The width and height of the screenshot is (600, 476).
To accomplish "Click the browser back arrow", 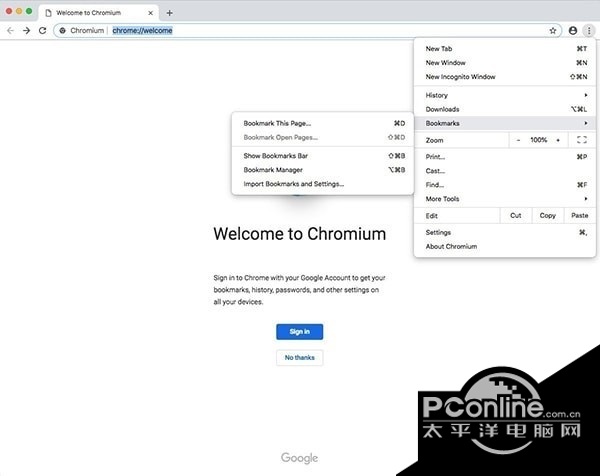I will pos(10,31).
